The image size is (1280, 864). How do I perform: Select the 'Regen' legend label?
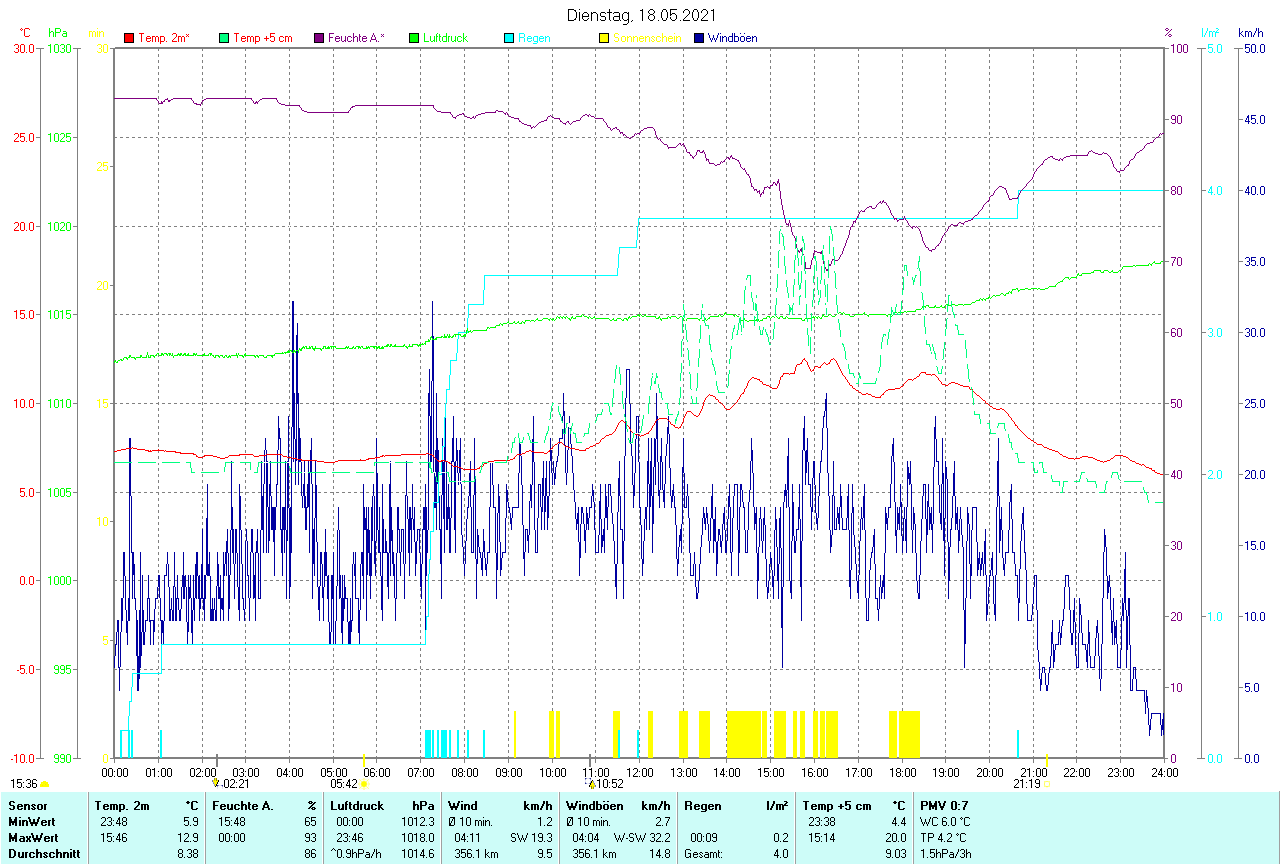coord(534,38)
